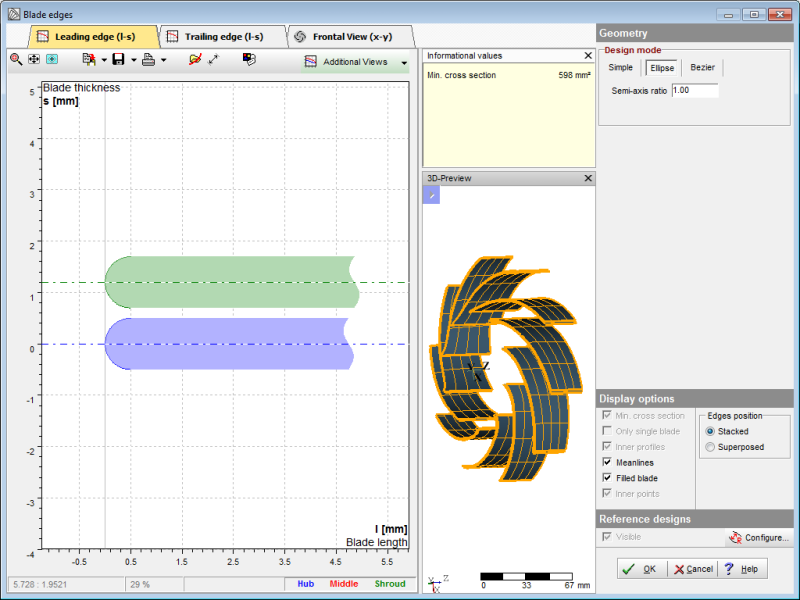Image resolution: width=800 pixels, height=600 pixels.
Task: Open the print dropdown arrow
Action: 164,60
